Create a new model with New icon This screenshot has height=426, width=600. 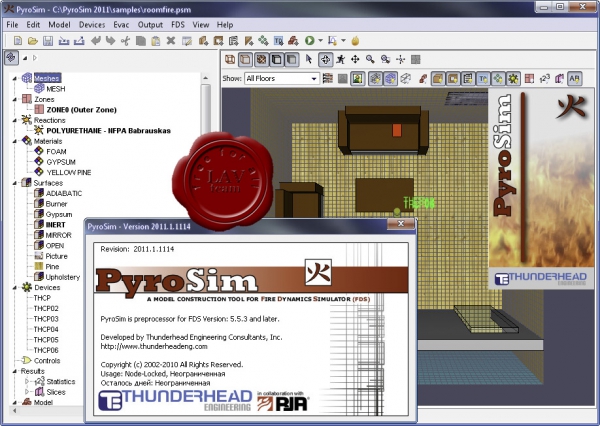coord(18,41)
